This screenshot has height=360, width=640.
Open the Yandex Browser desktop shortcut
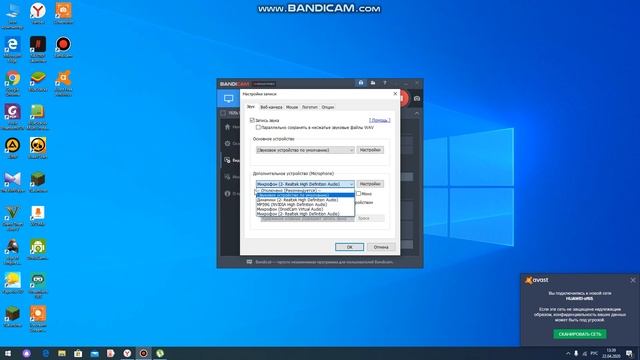point(38,13)
